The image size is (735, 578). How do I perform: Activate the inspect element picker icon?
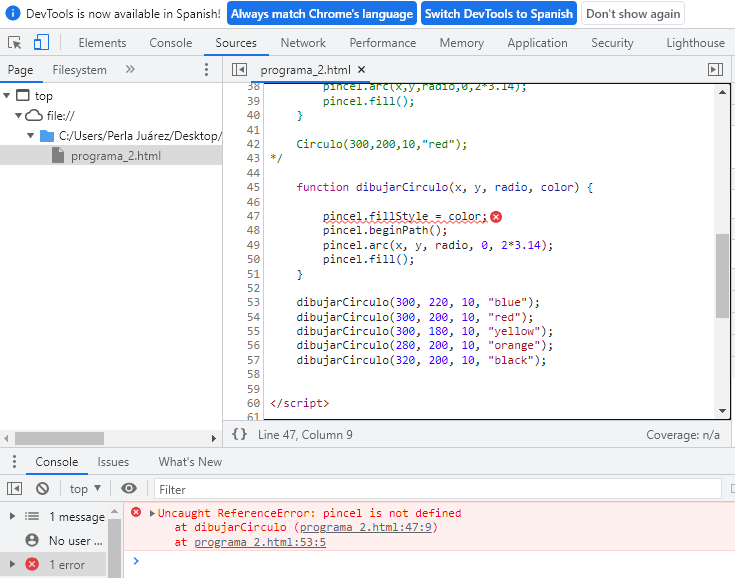pos(15,43)
